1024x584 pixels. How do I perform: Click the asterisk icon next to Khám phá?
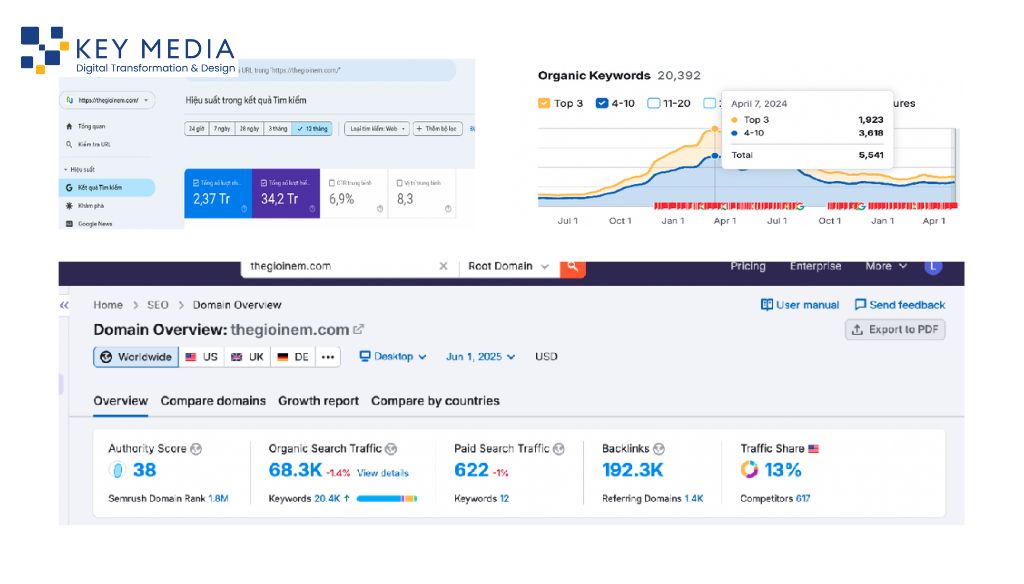(69, 206)
